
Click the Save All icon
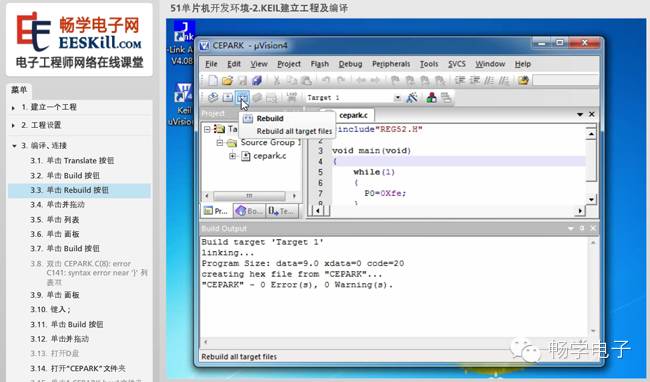[257, 80]
